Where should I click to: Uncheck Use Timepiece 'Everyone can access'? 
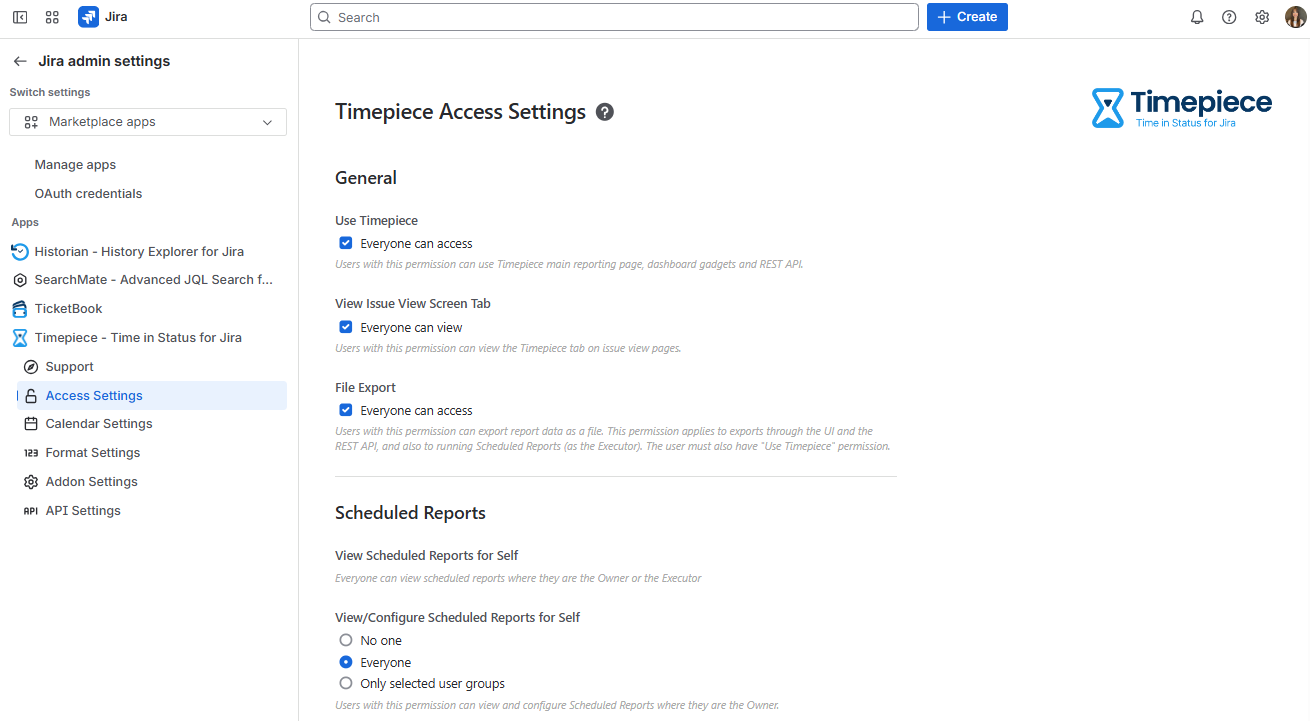tap(346, 243)
